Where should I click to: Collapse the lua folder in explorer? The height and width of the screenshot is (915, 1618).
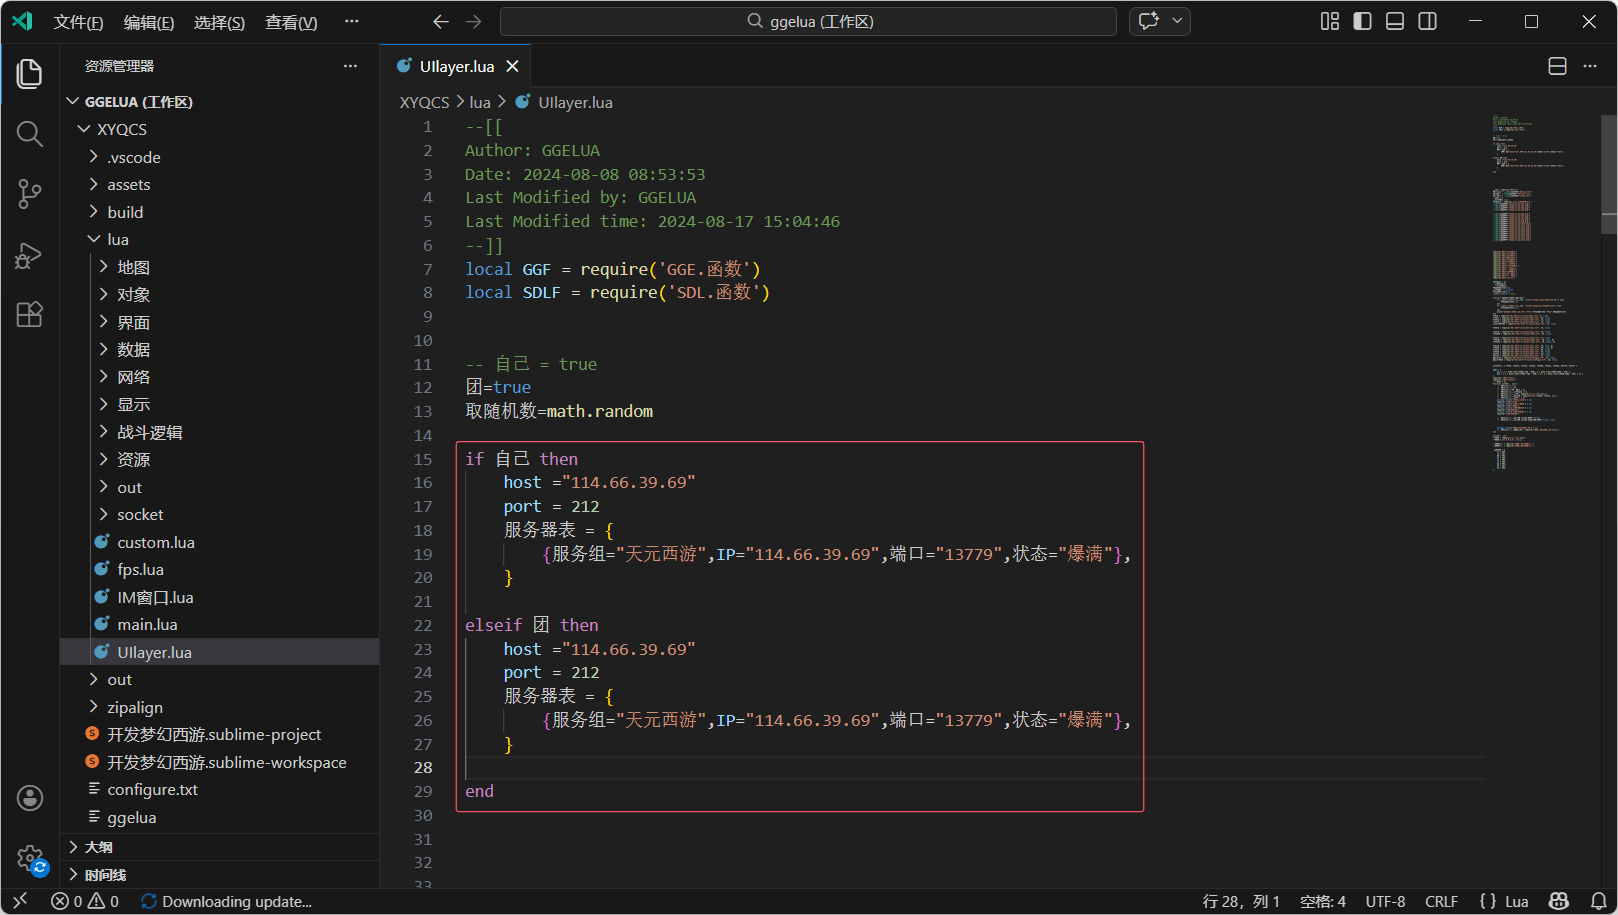pos(117,240)
